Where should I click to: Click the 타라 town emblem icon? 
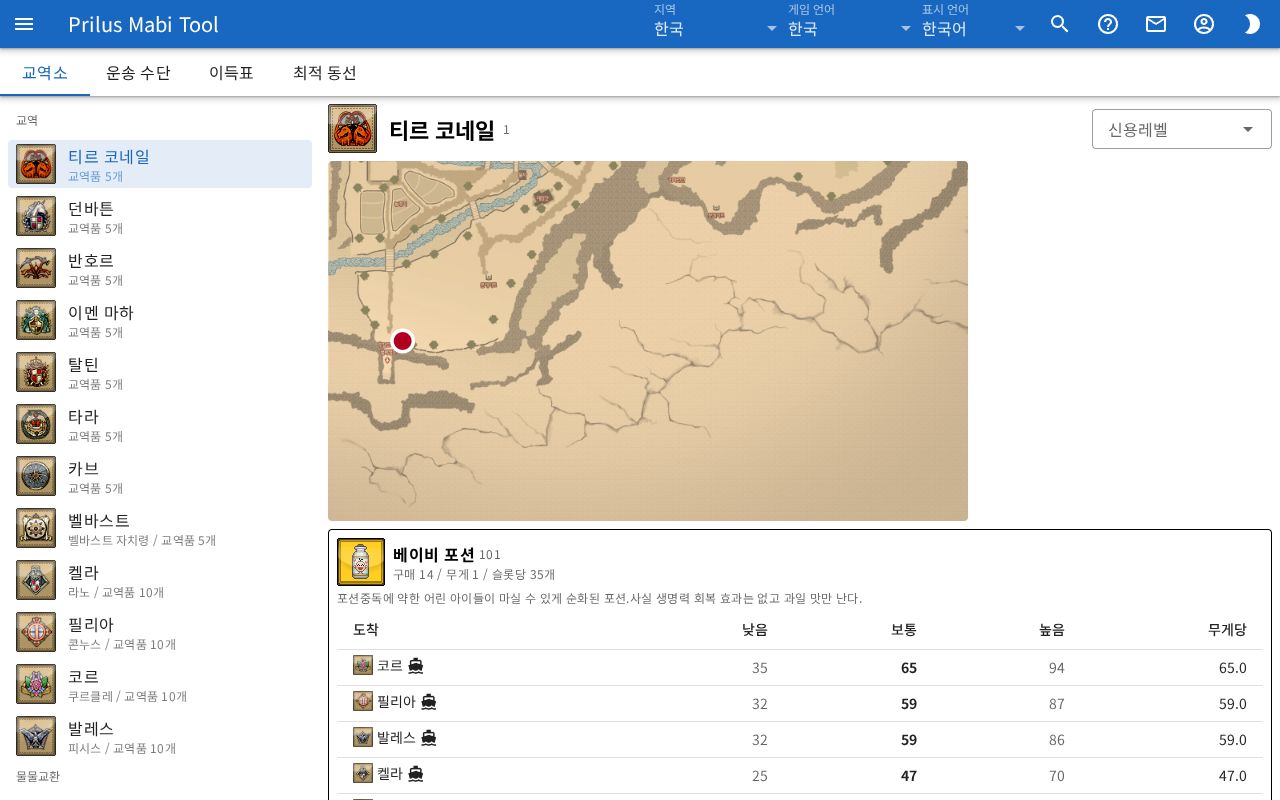pyautogui.click(x=36, y=424)
